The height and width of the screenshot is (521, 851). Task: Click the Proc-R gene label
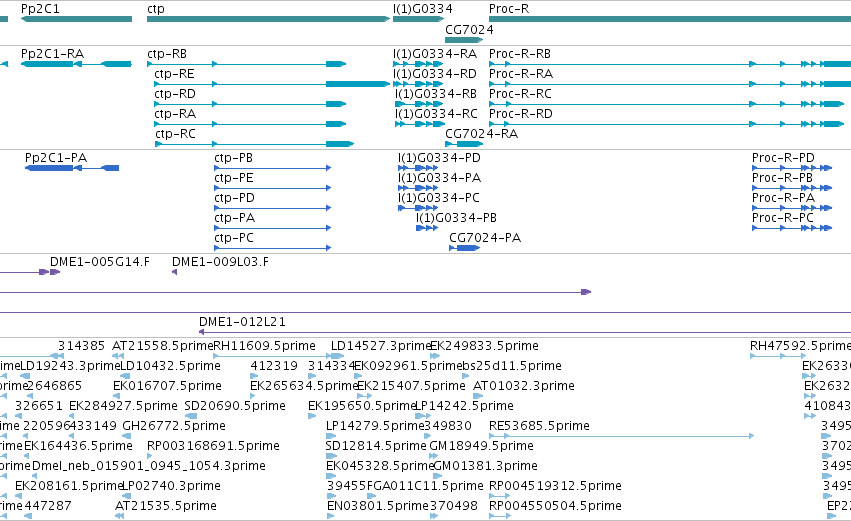point(509,9)
